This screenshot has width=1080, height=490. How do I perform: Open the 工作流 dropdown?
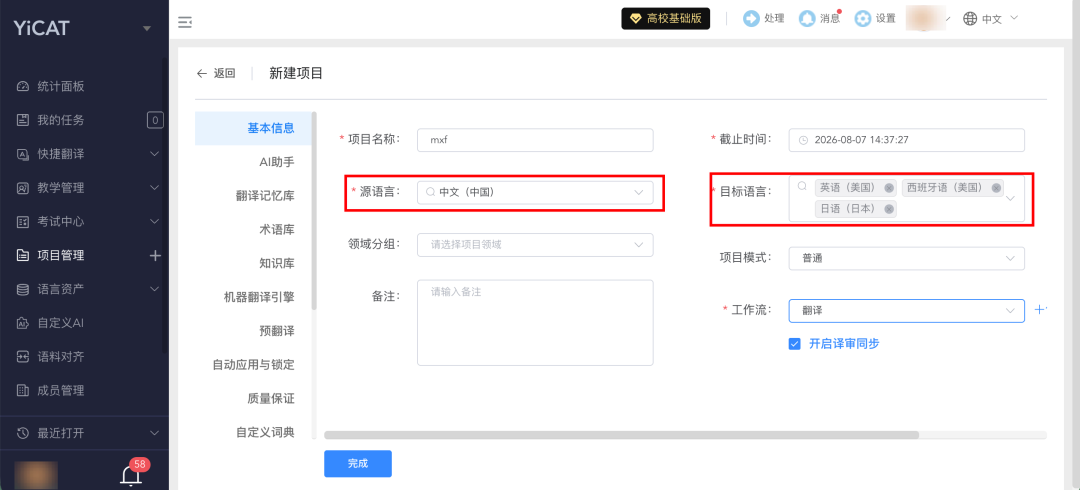906,311
